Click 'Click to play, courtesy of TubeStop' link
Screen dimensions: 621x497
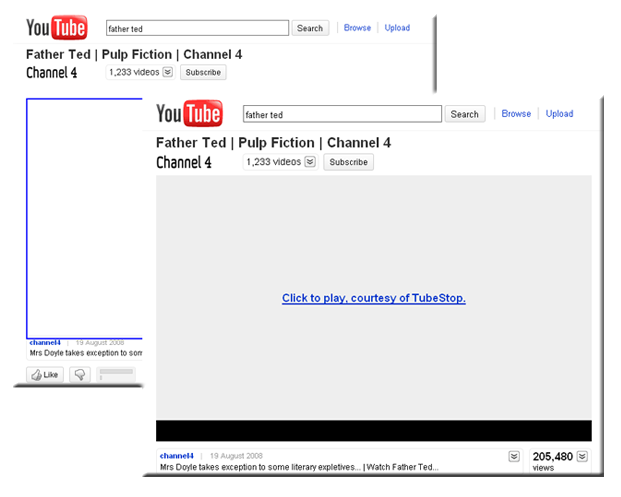tap(373, 298)
